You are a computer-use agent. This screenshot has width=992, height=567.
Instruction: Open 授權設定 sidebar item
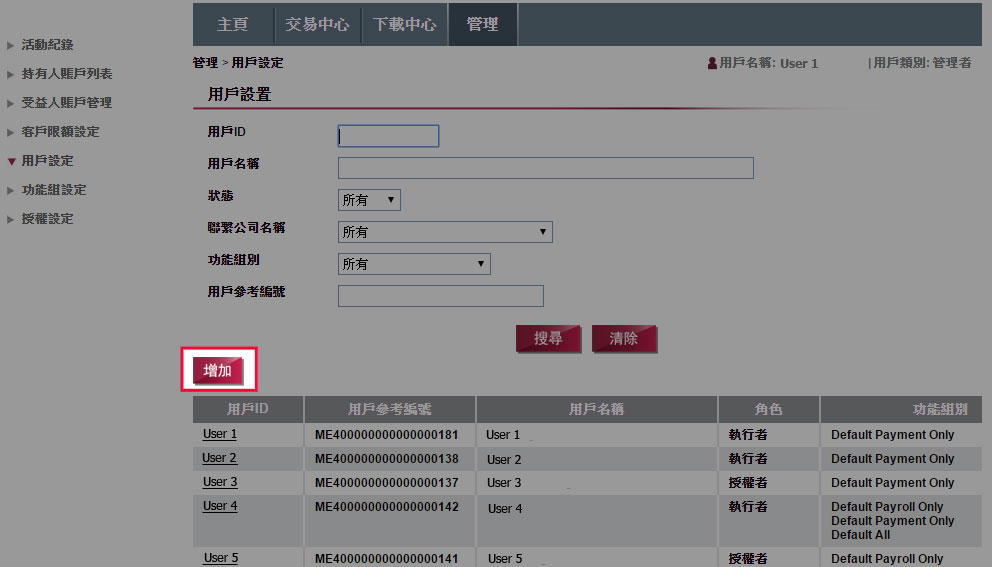coord(47,219)
